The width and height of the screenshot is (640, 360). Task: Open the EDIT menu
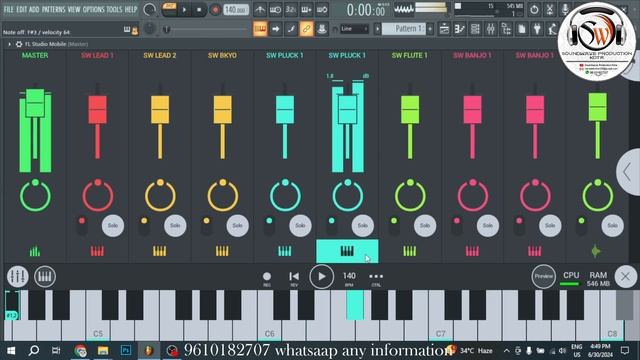click(22, 9)
